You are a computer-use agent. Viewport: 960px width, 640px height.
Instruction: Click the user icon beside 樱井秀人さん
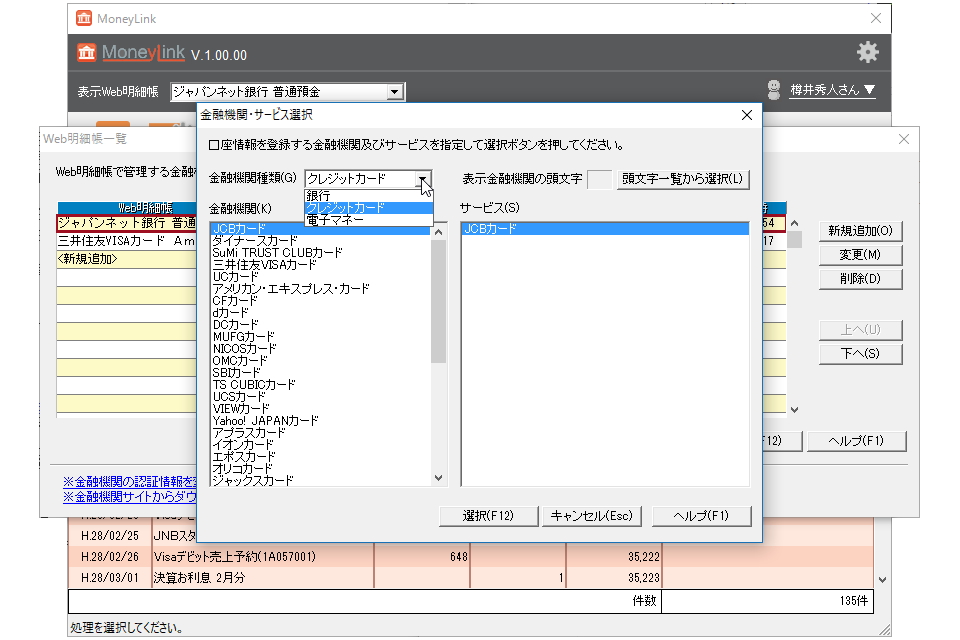[775, 88]
